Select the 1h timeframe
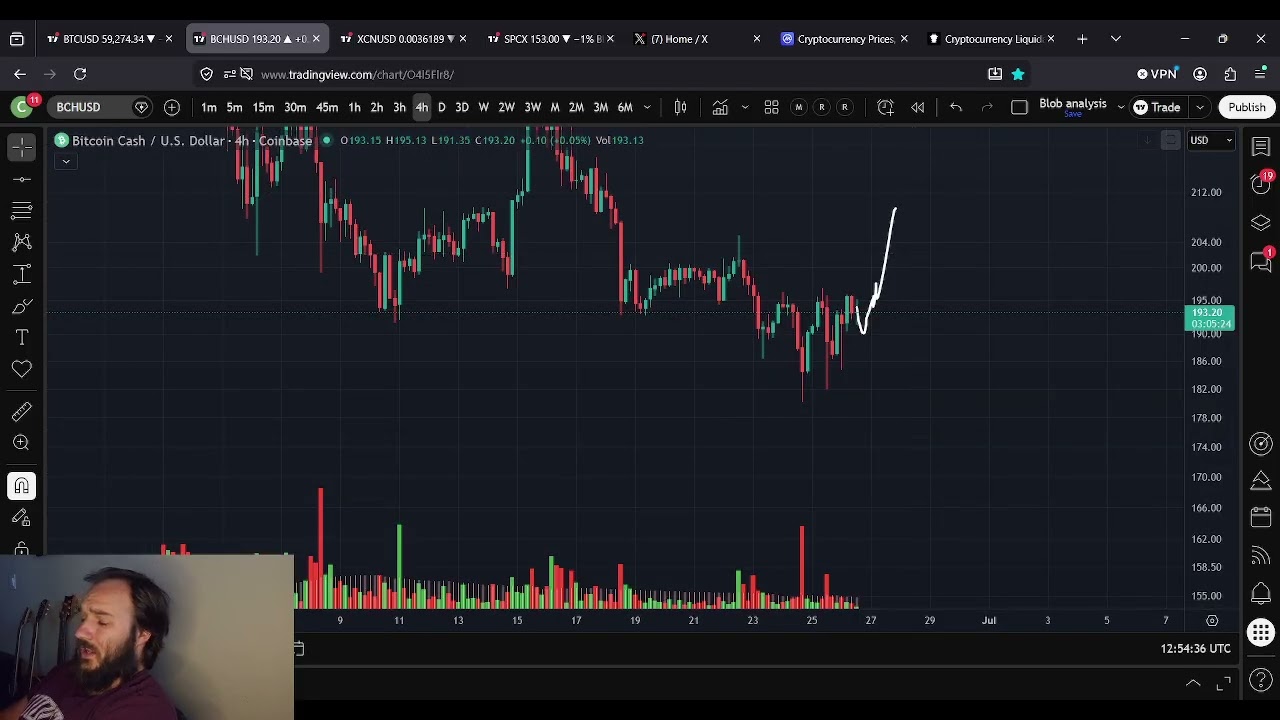 [x=354, y=107]
